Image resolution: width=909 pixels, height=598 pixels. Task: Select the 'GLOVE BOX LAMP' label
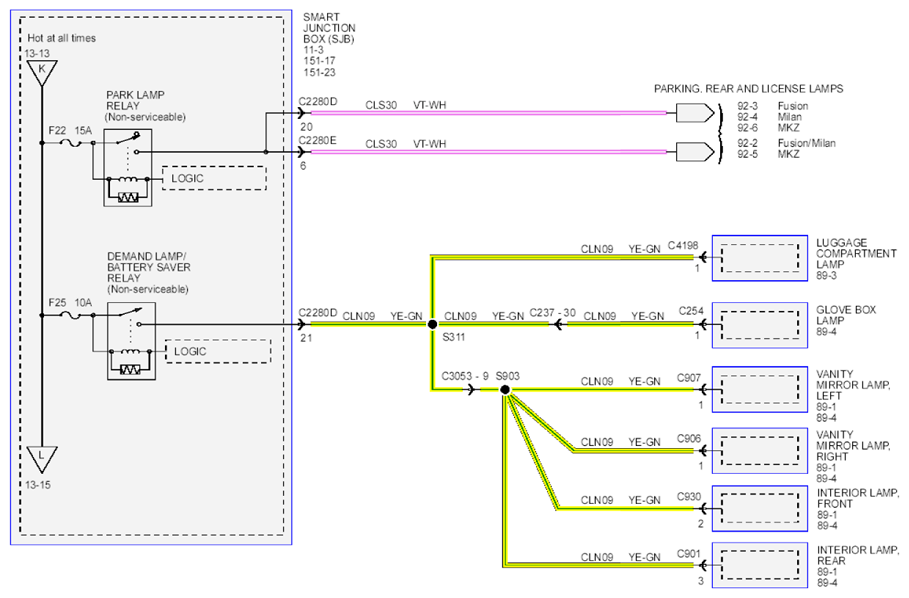[x=846, y=315]
